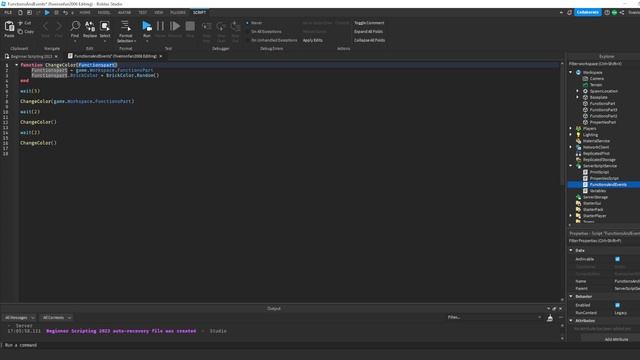Select the FunctionsPart item in Explorer
640x360 pixels.
coord(602,104)
